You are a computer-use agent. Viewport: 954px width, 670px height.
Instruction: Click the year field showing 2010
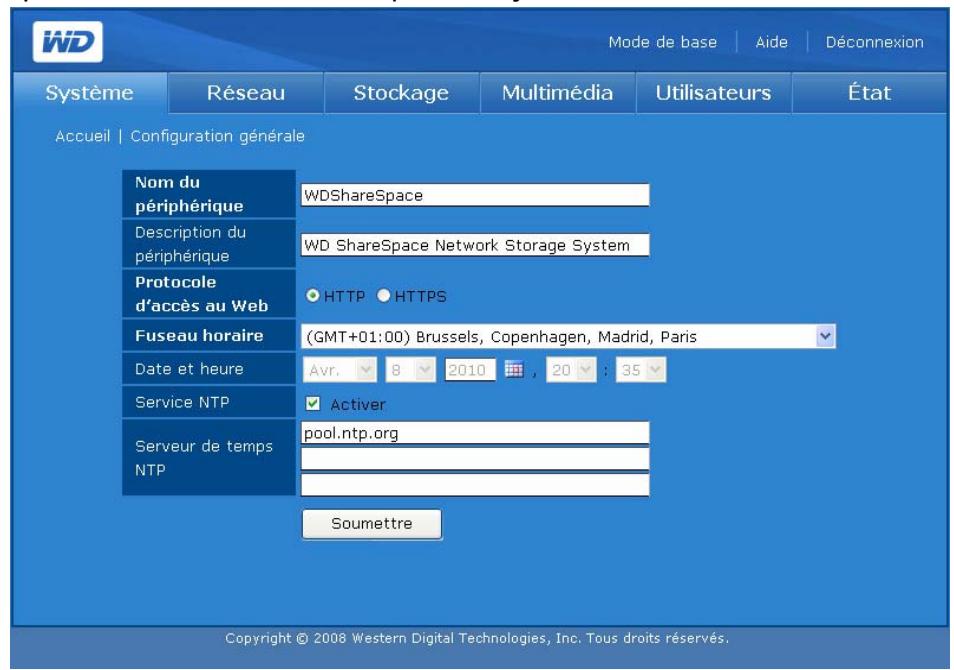470,370
